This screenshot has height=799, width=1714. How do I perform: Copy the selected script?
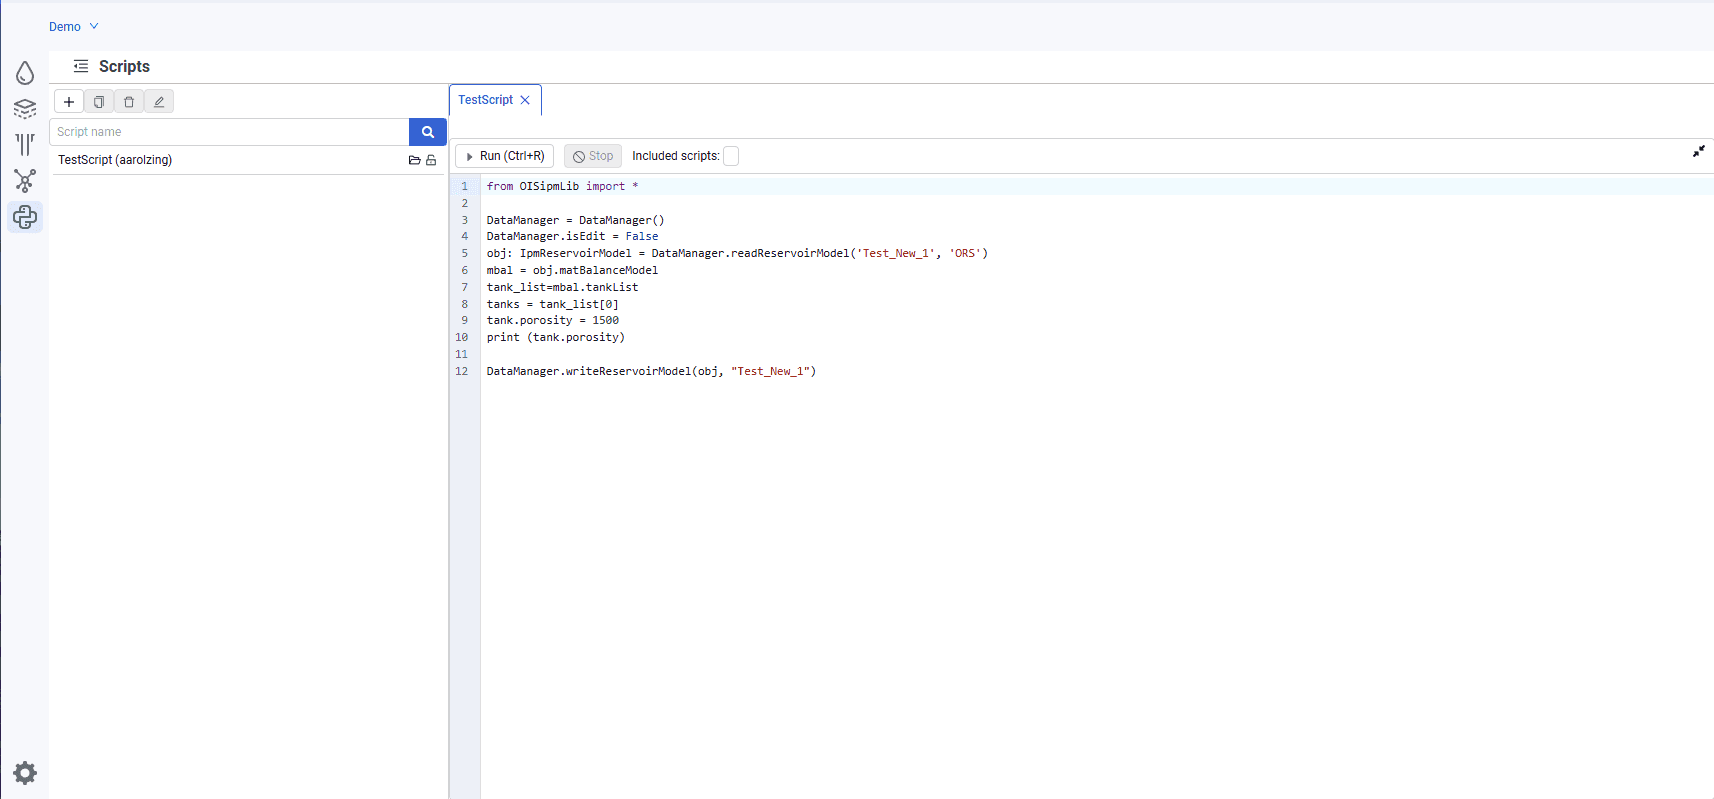(x=99, y=101)
